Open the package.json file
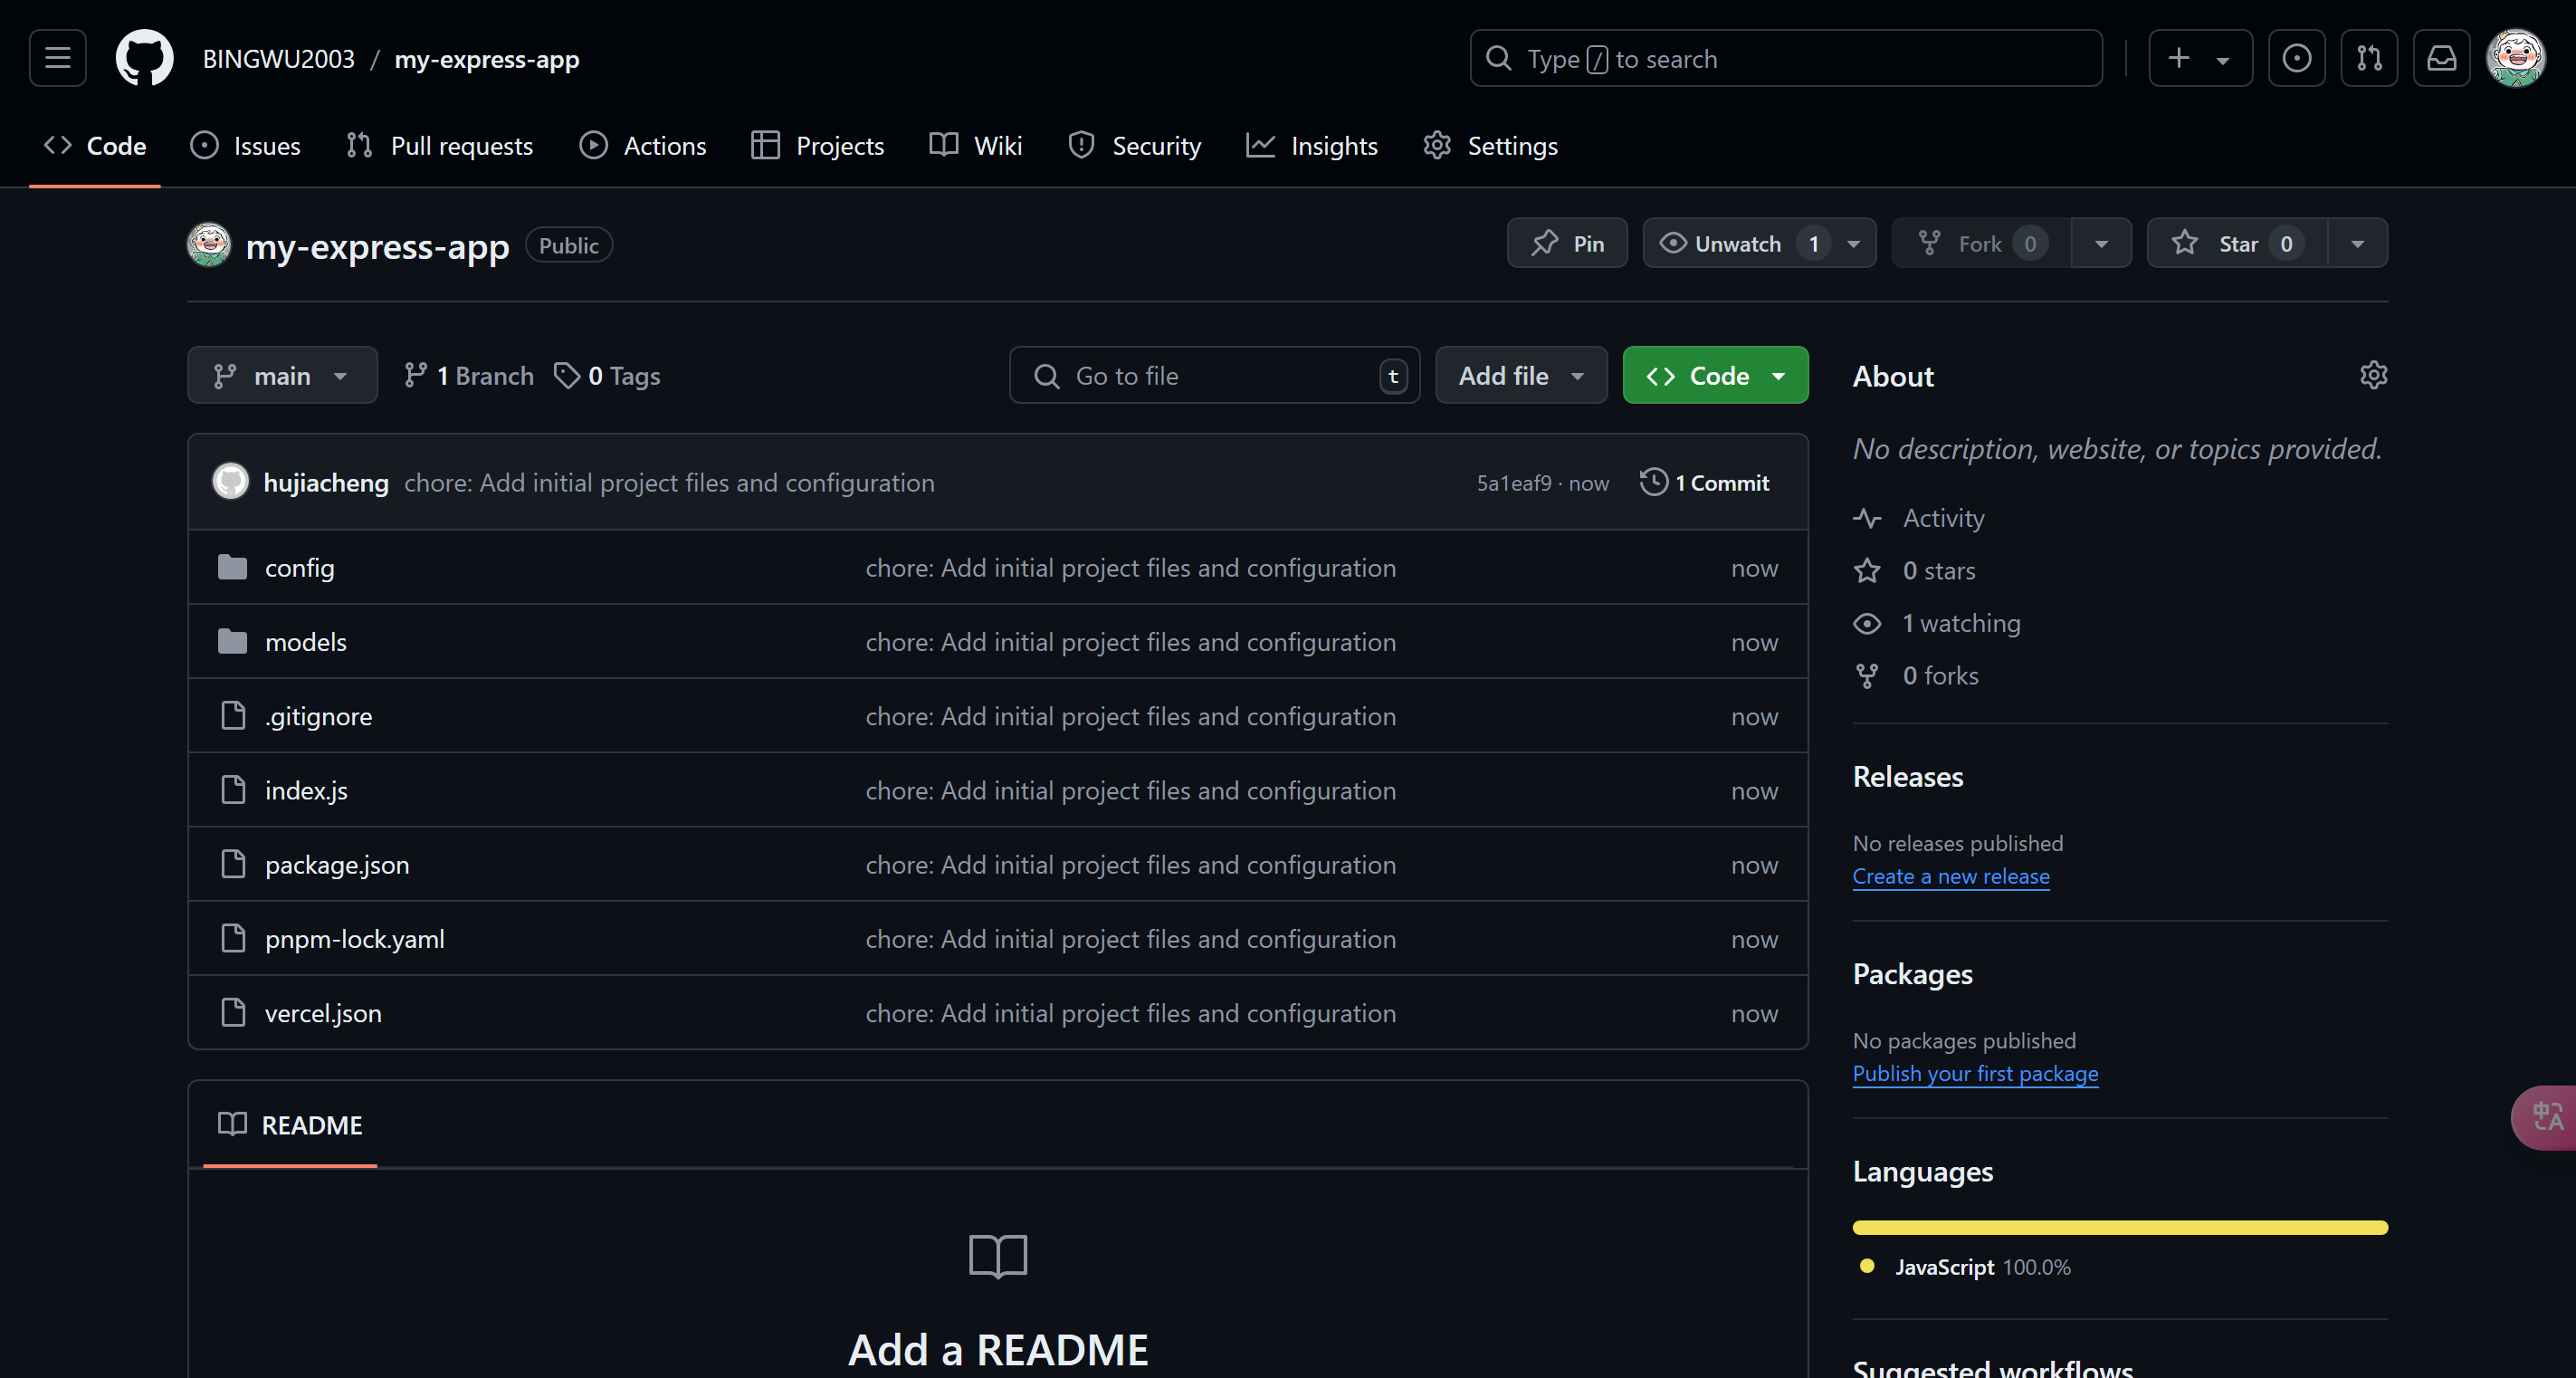The height and width of the screenshot is (1378, 2576). 337,864
